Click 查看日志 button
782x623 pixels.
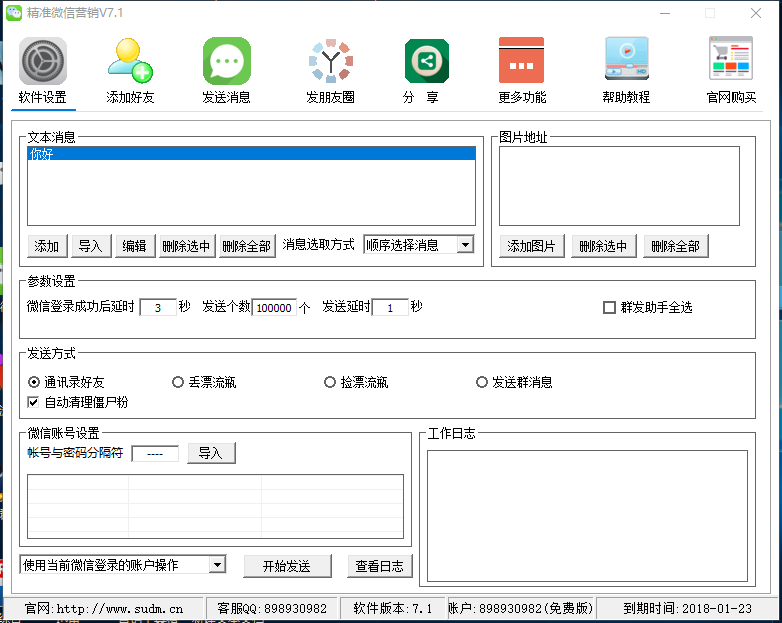(x=380, y=566)
